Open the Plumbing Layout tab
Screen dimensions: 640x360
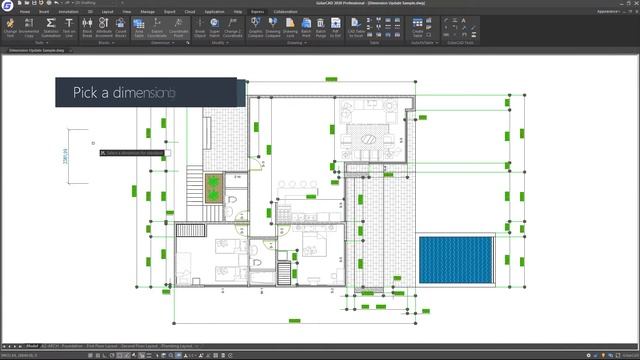pos(176,346)
